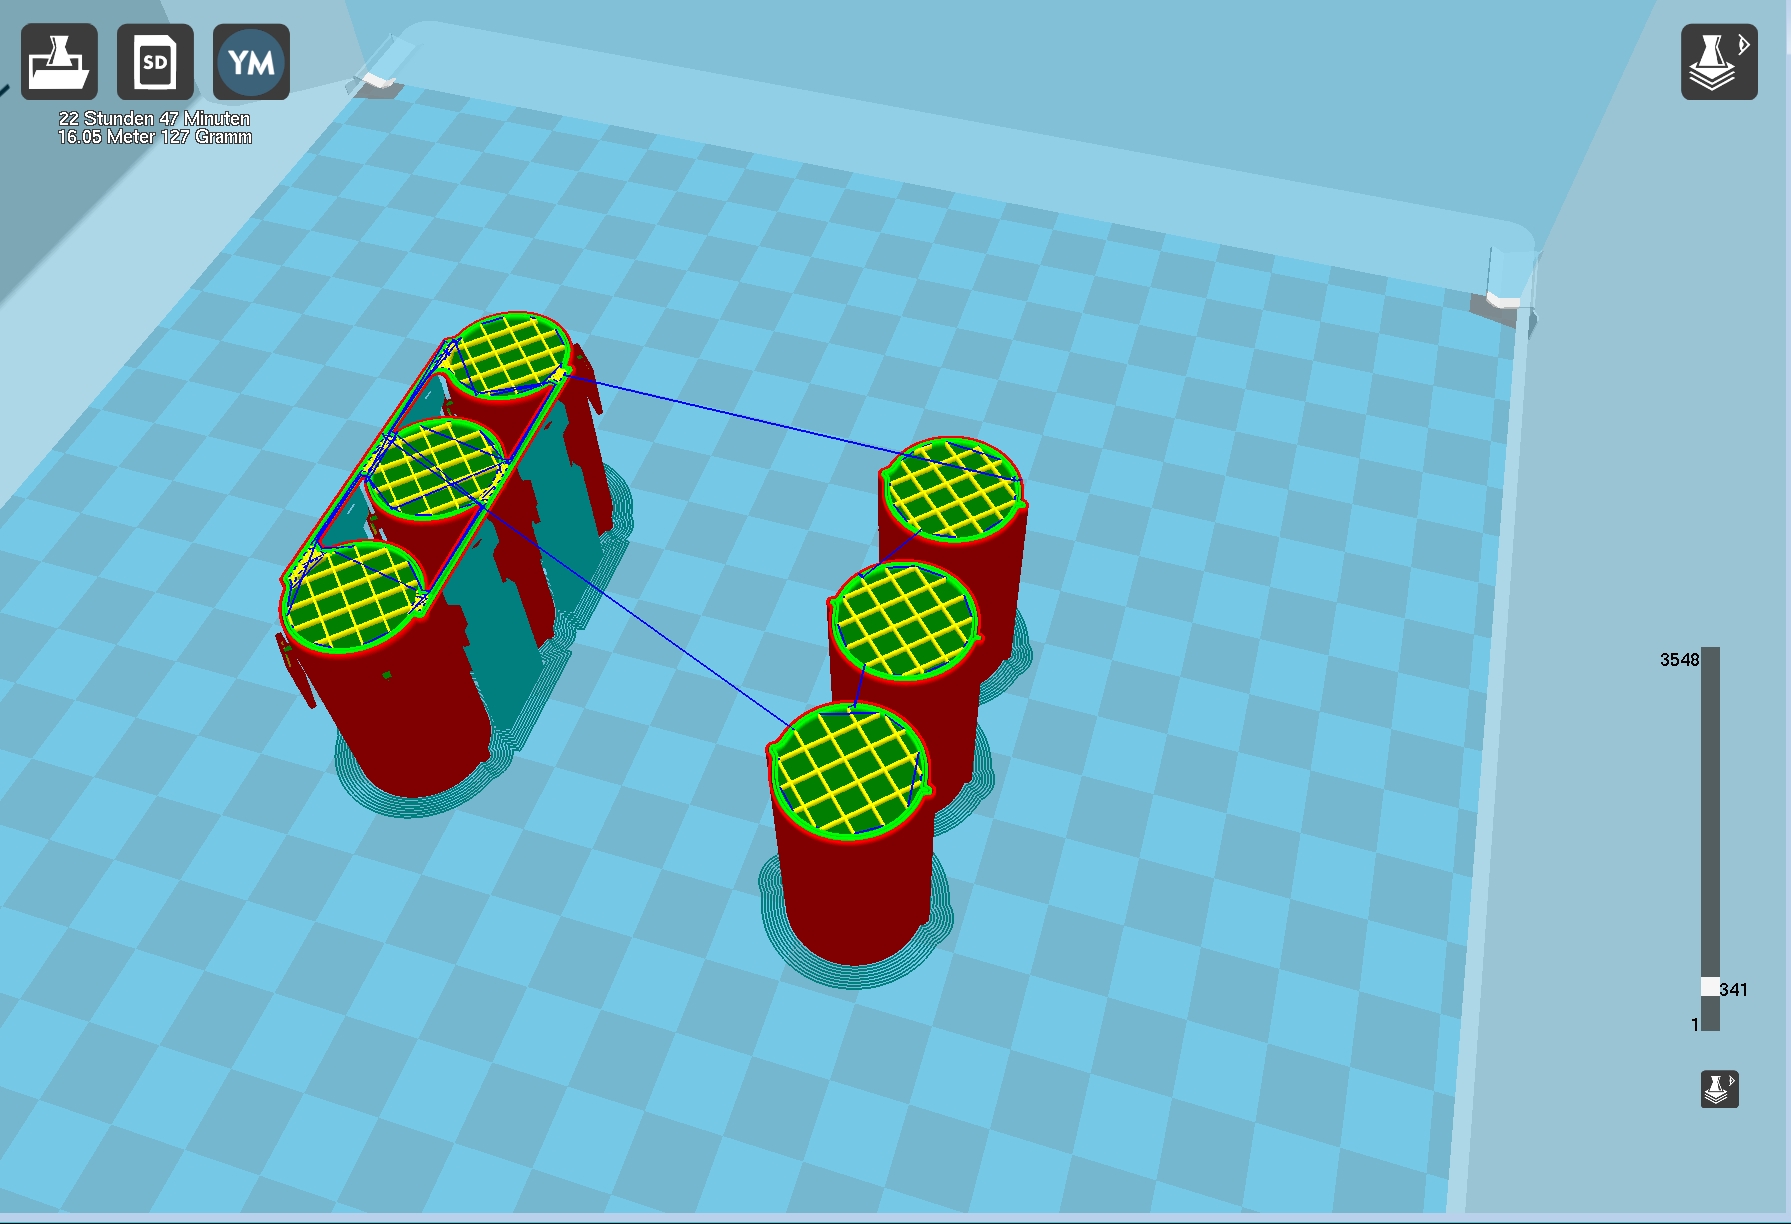
Task: Click the print time estimate text
Action: [154, 118]
